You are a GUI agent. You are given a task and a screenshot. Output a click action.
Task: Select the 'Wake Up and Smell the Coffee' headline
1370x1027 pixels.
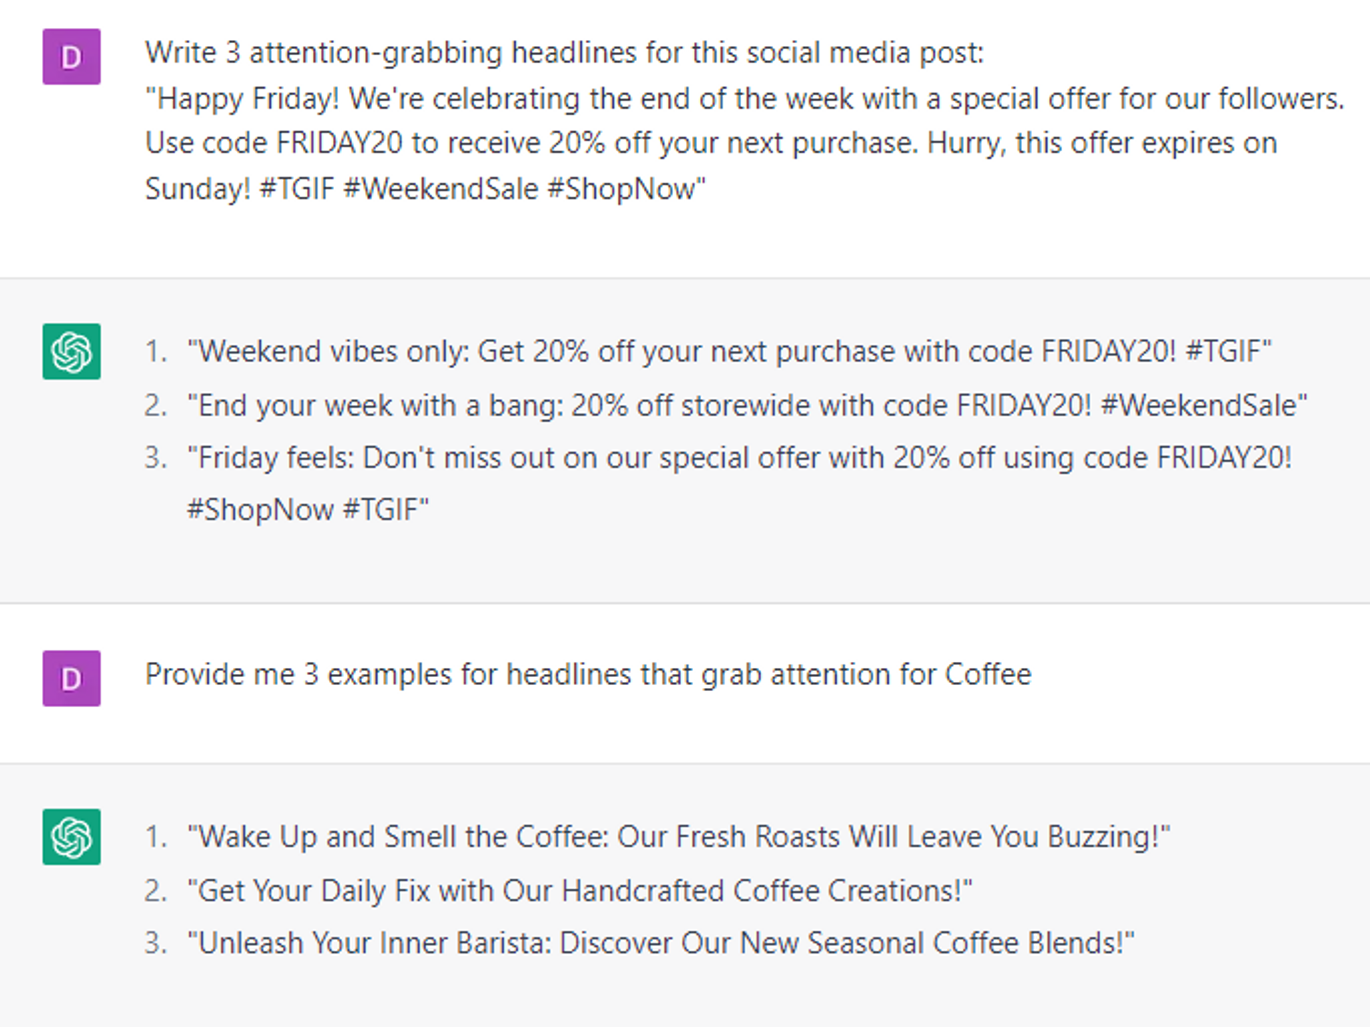[678, 836]
